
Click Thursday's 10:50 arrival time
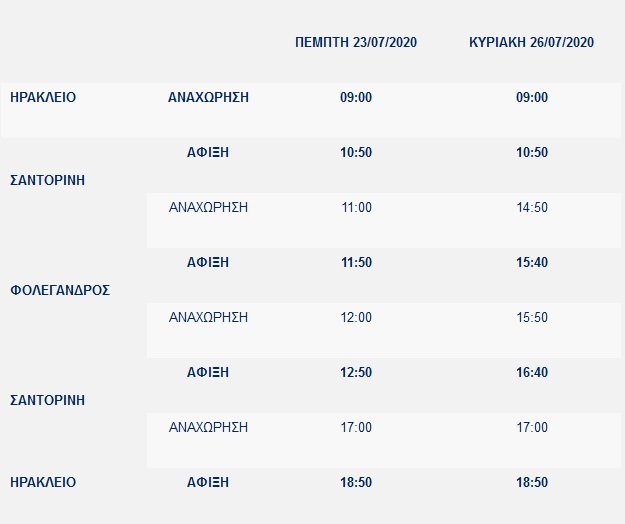(356, 153)
